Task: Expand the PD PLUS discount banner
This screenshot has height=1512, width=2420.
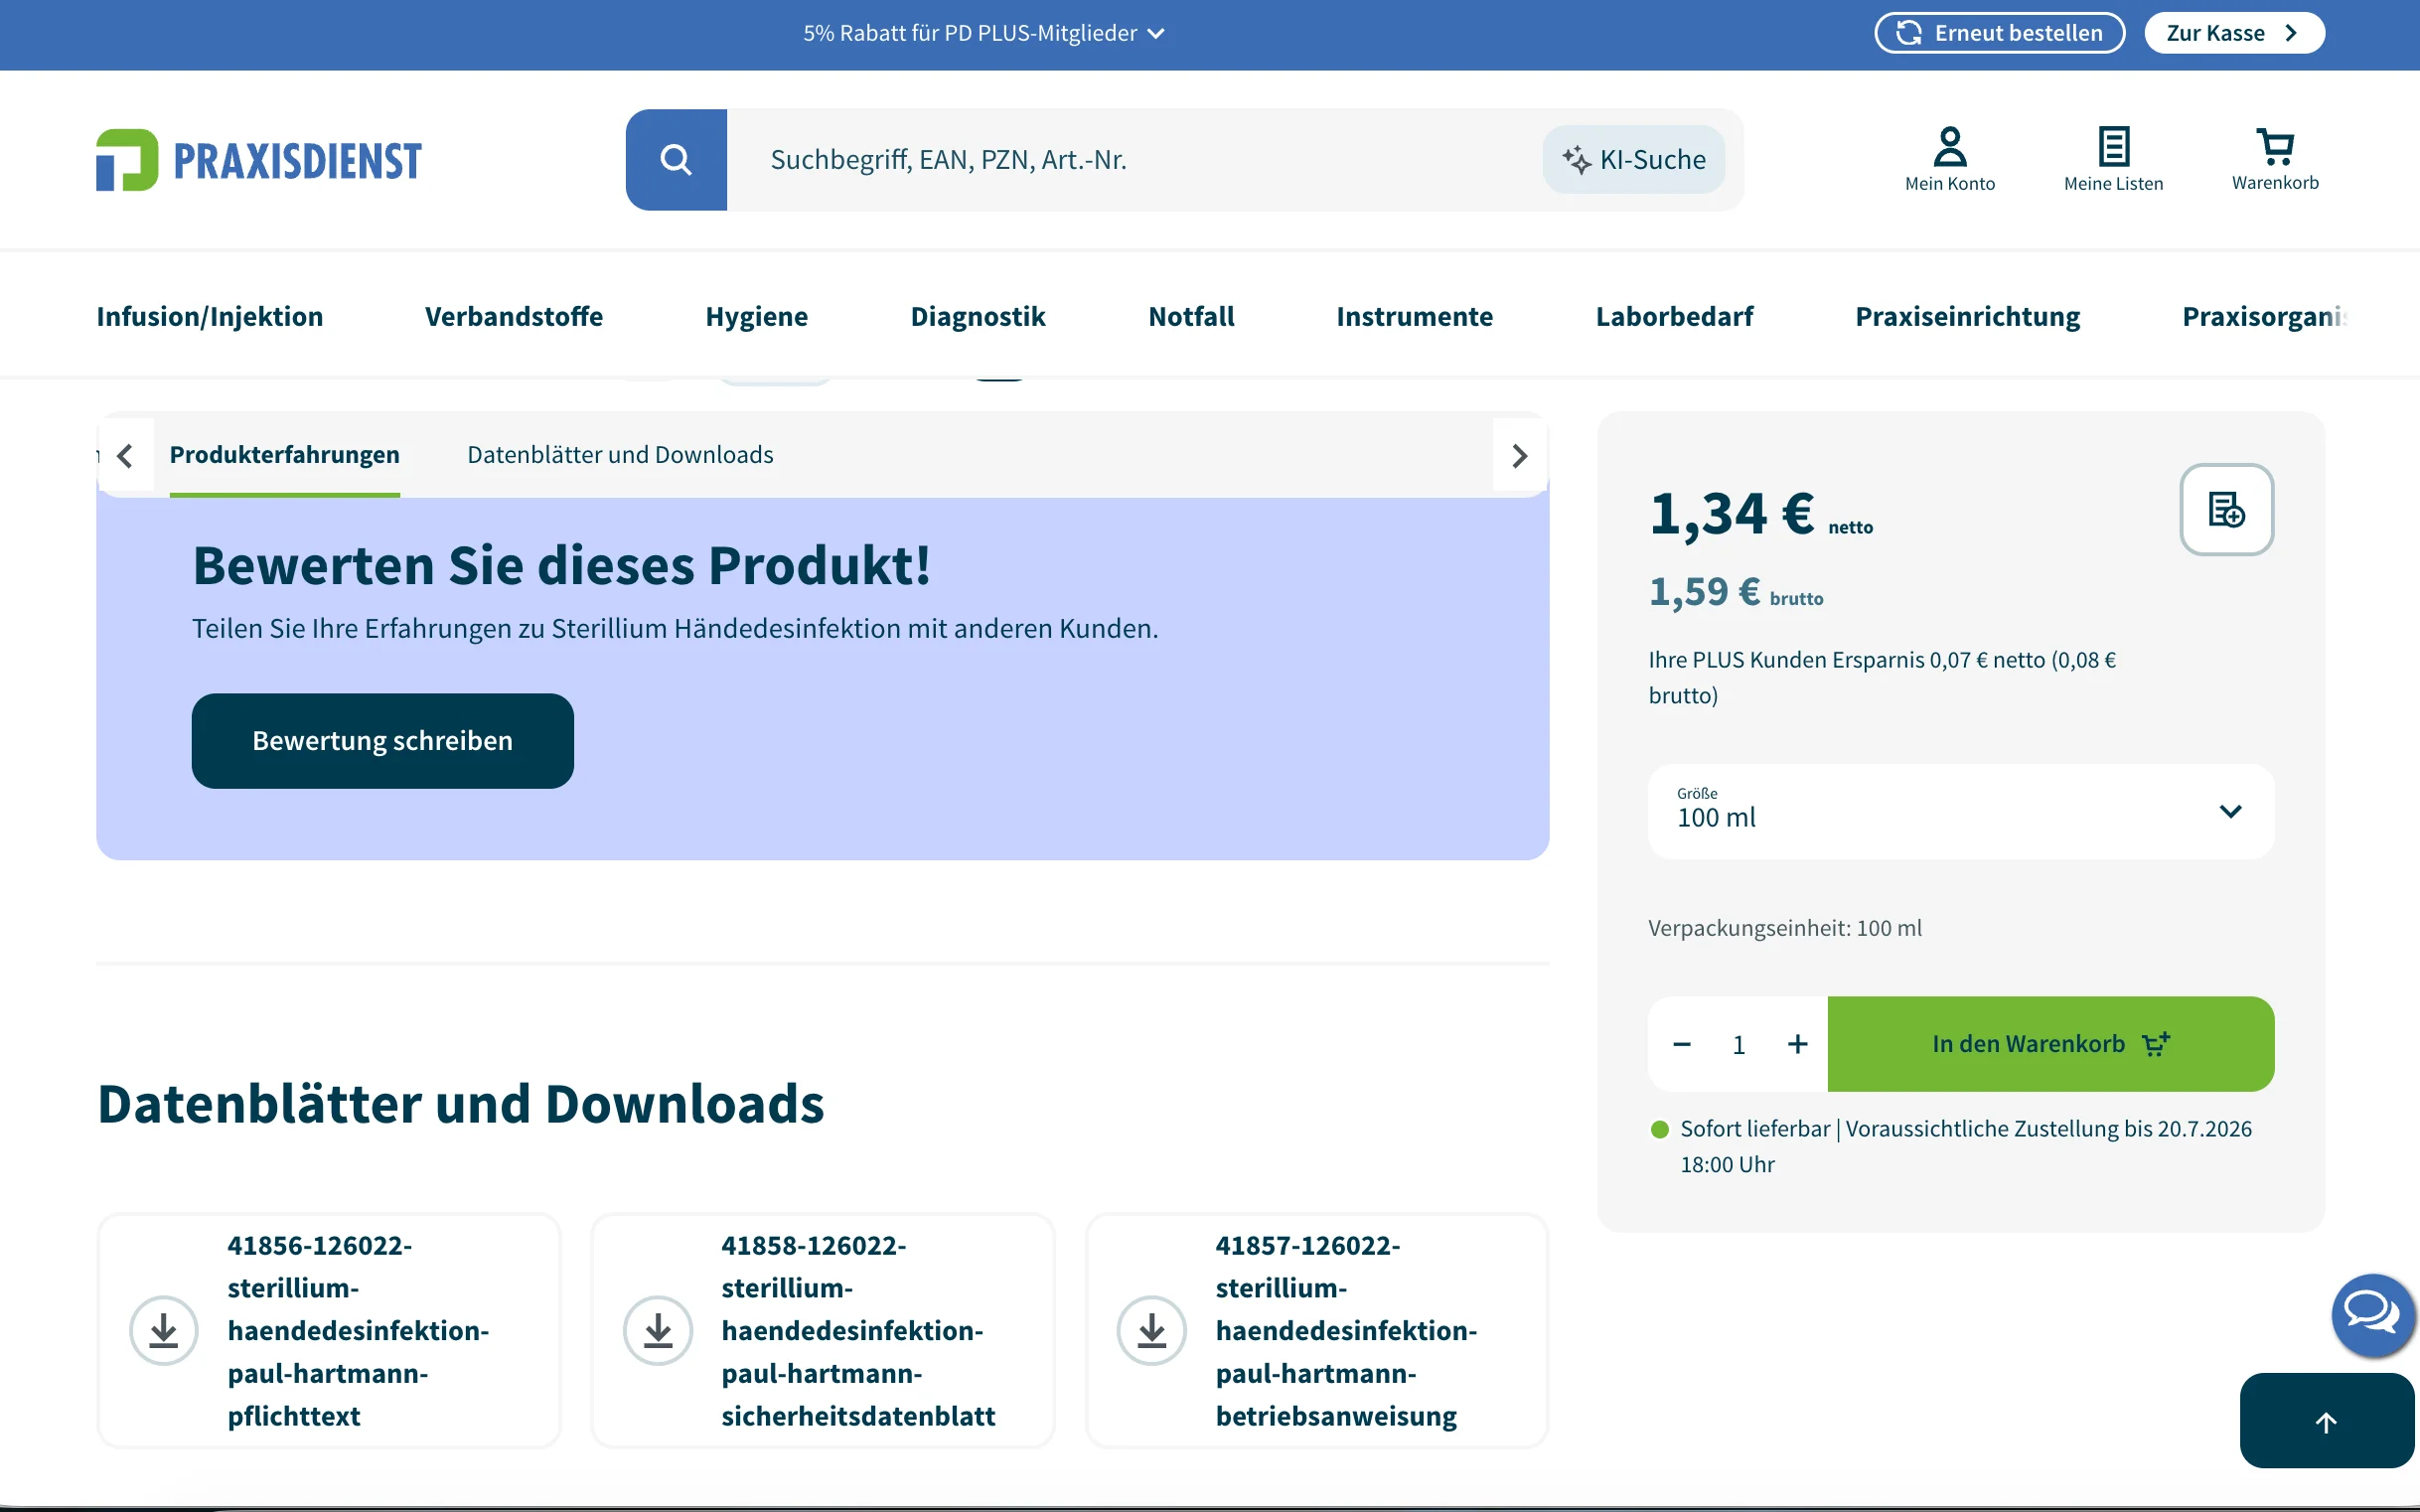Action: pos(984,33)
